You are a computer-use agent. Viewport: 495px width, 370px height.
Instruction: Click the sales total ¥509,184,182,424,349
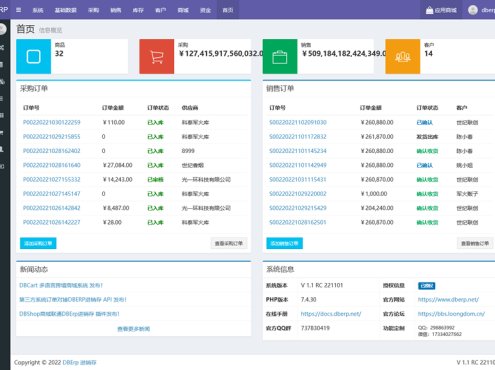pos(344,54)
